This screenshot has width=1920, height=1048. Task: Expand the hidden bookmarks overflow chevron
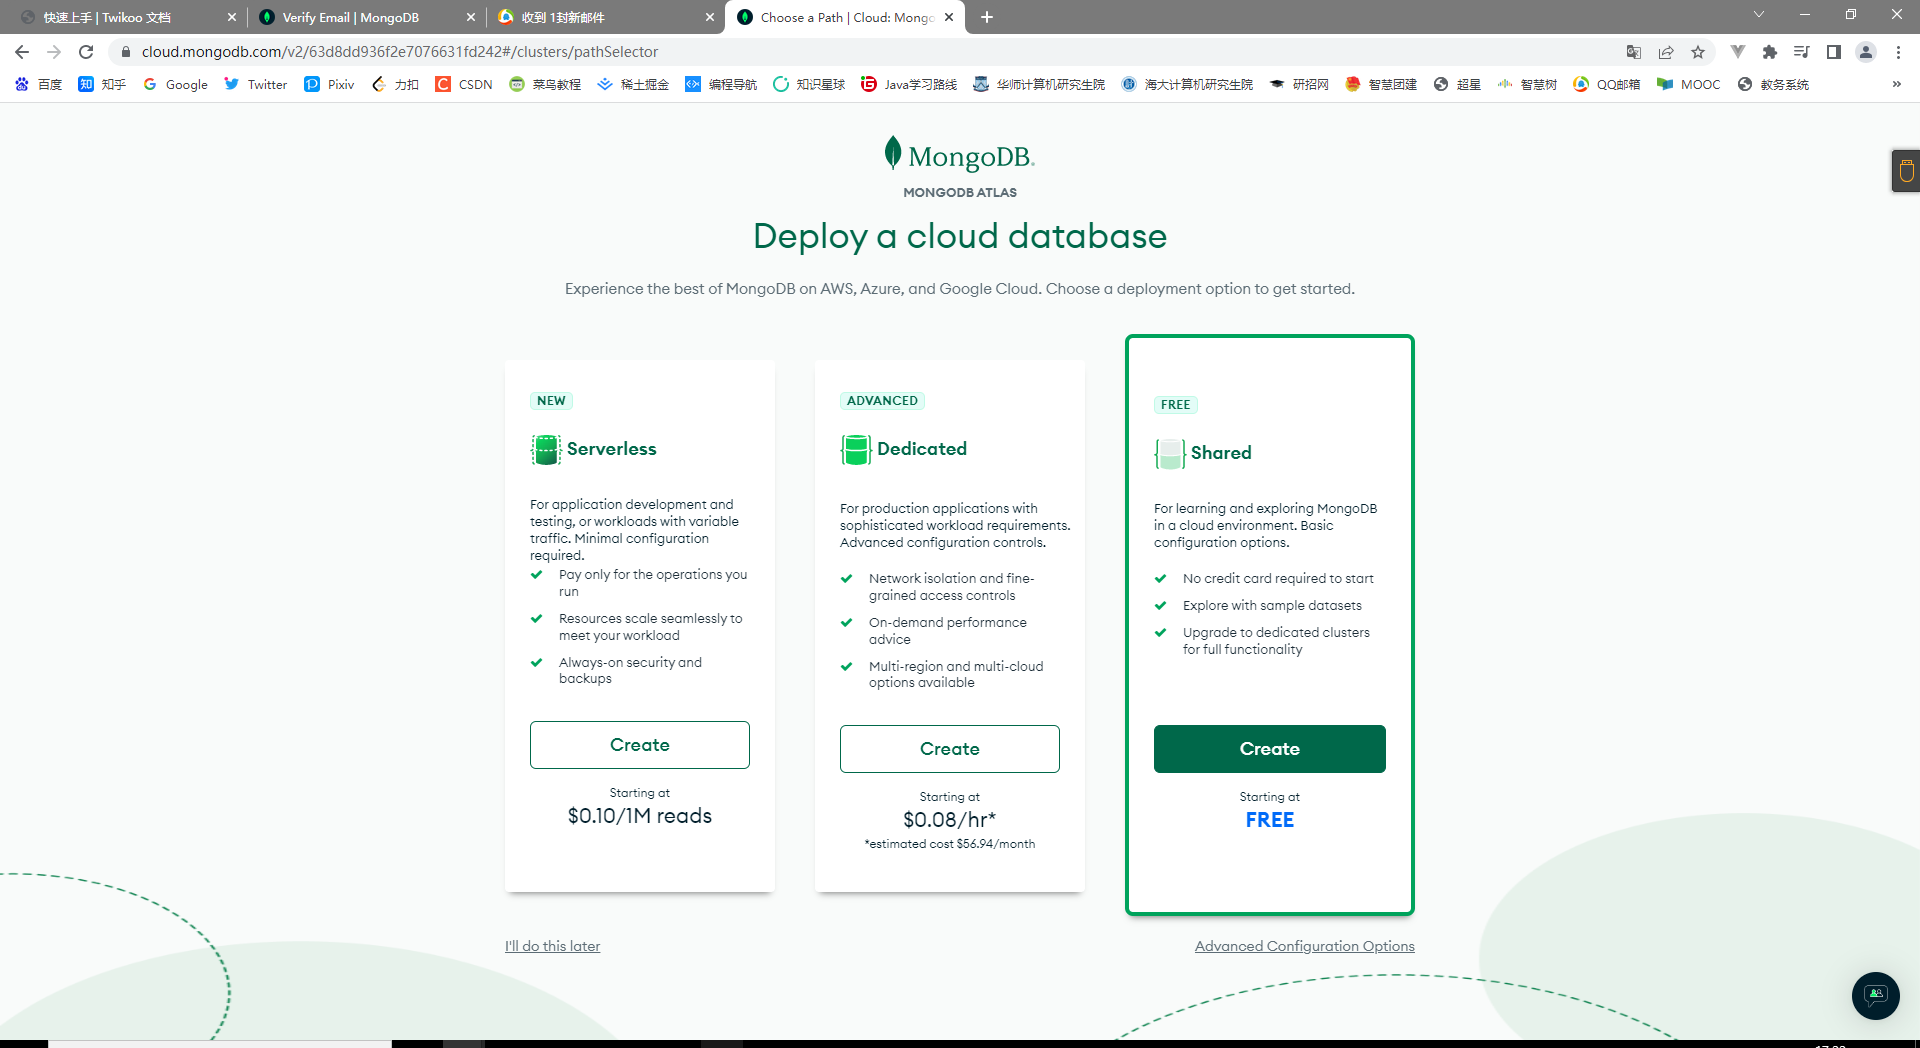1896,85
